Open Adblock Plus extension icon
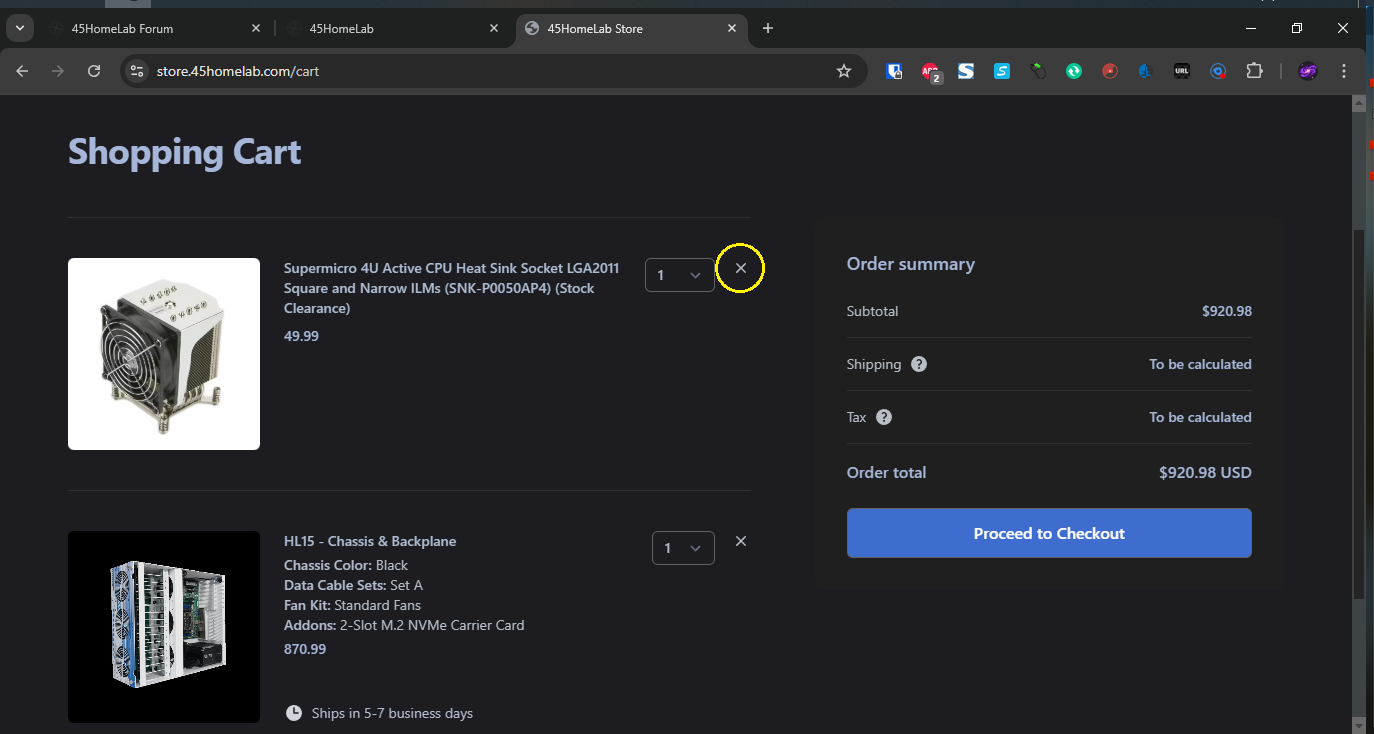The image size is (1374, 734). click(x=931, y=71)
